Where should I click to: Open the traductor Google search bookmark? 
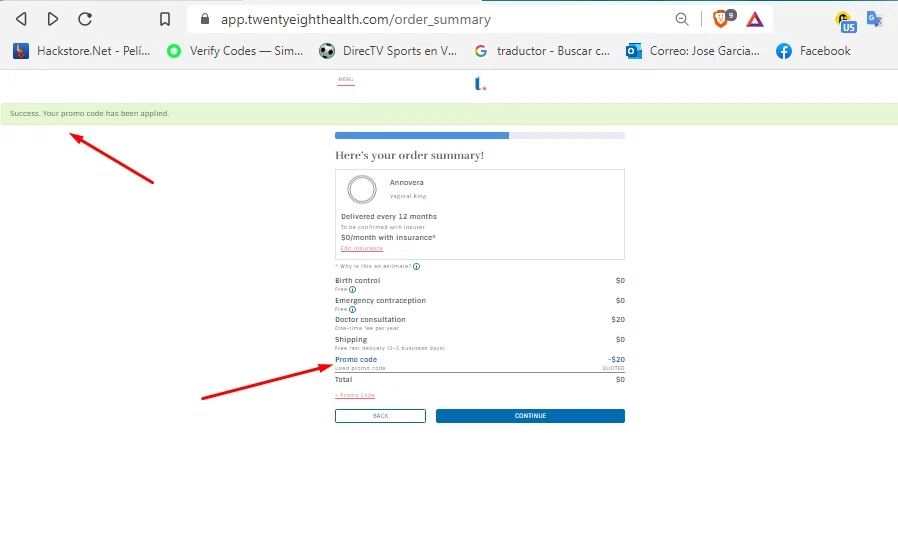point(542,51)
